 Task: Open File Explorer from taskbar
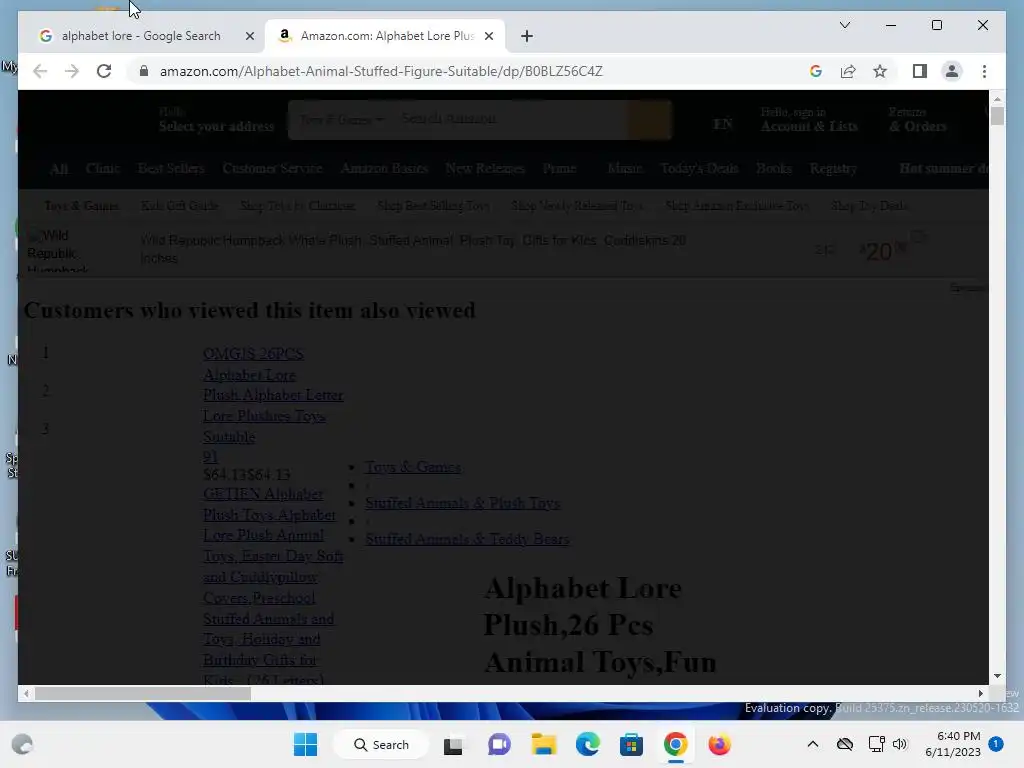click(x=543, y=744)
